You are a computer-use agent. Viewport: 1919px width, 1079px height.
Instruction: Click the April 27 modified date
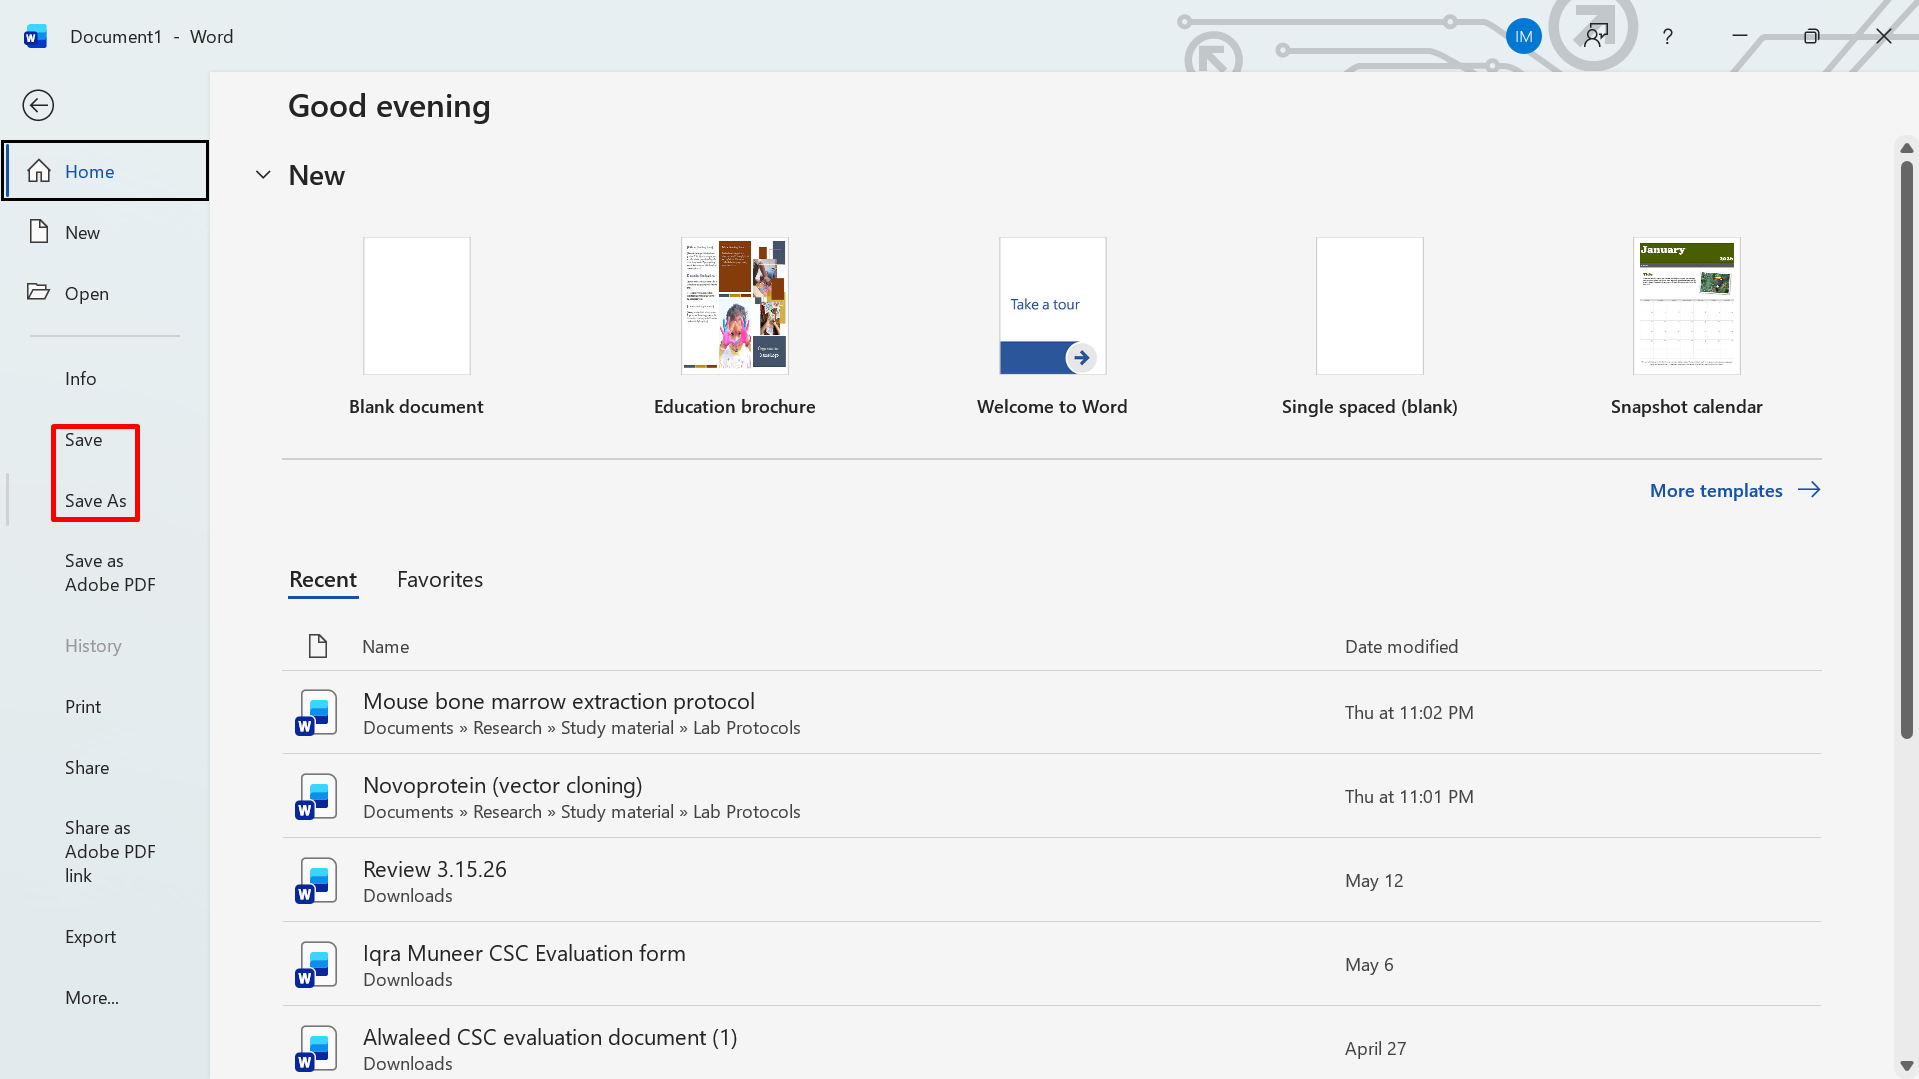[x=1375, y=1048]
